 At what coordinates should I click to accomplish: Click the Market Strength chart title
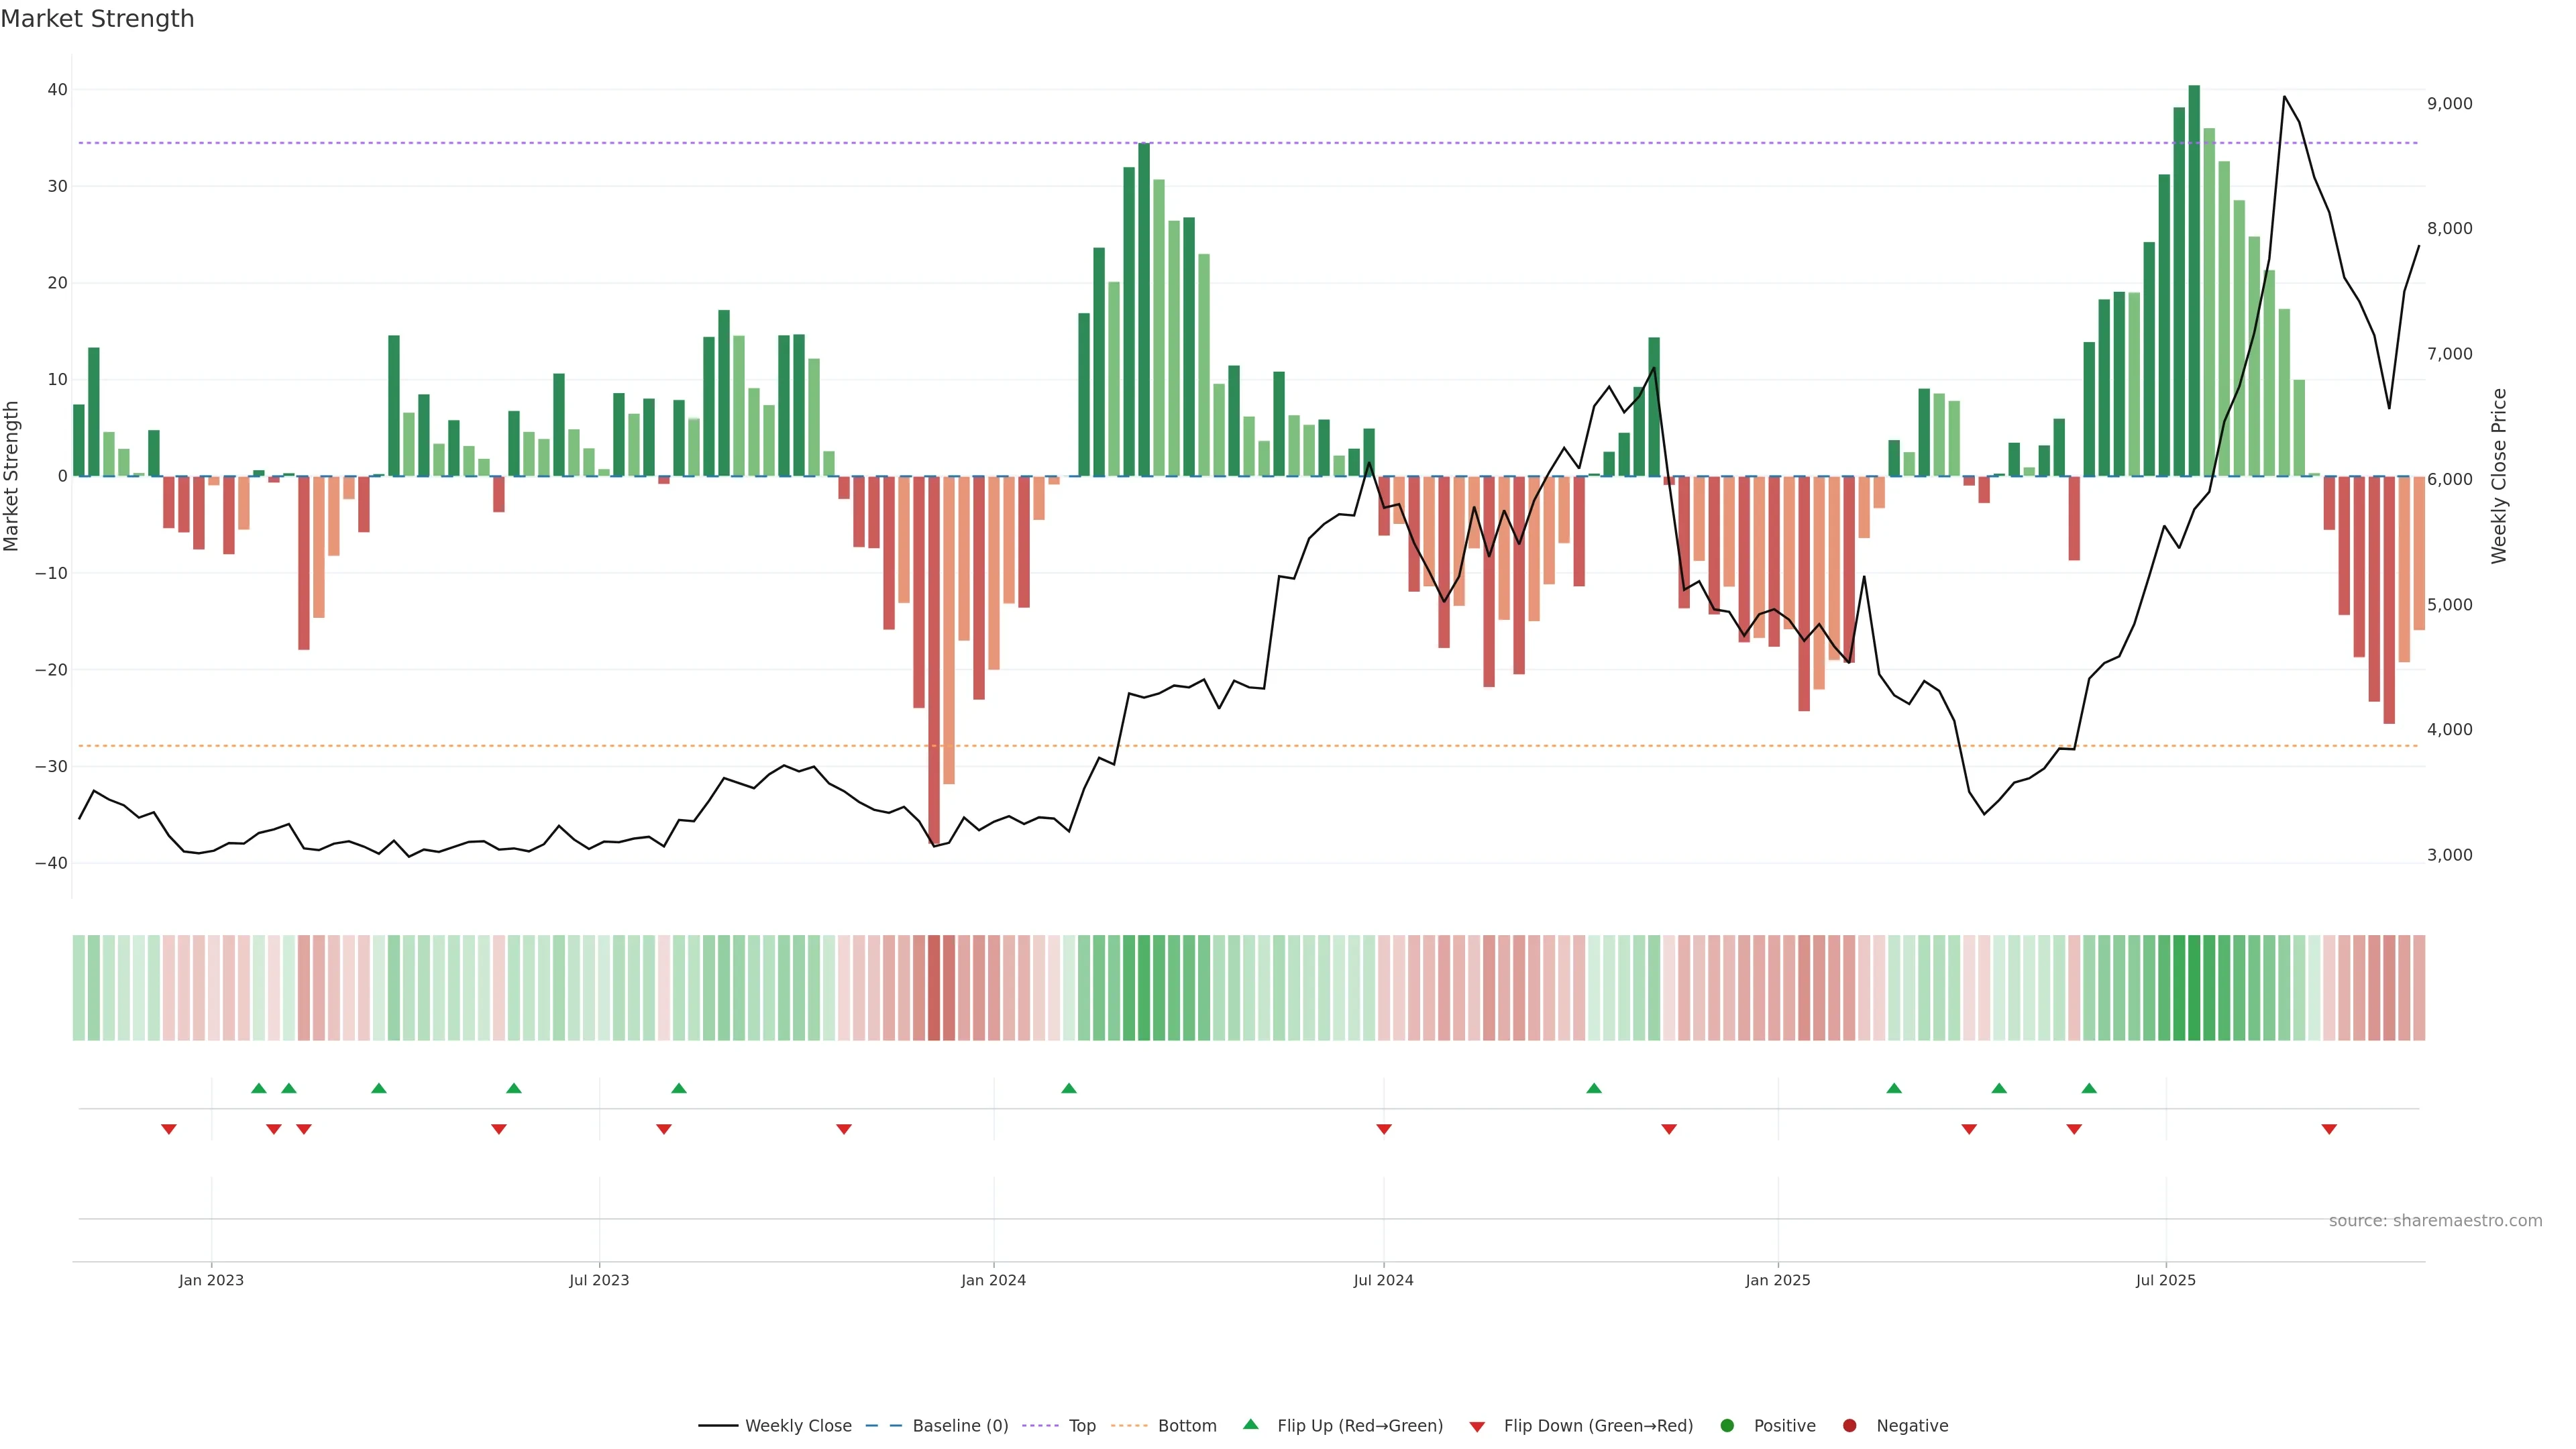pyautogui.click(x=97, y=19)
